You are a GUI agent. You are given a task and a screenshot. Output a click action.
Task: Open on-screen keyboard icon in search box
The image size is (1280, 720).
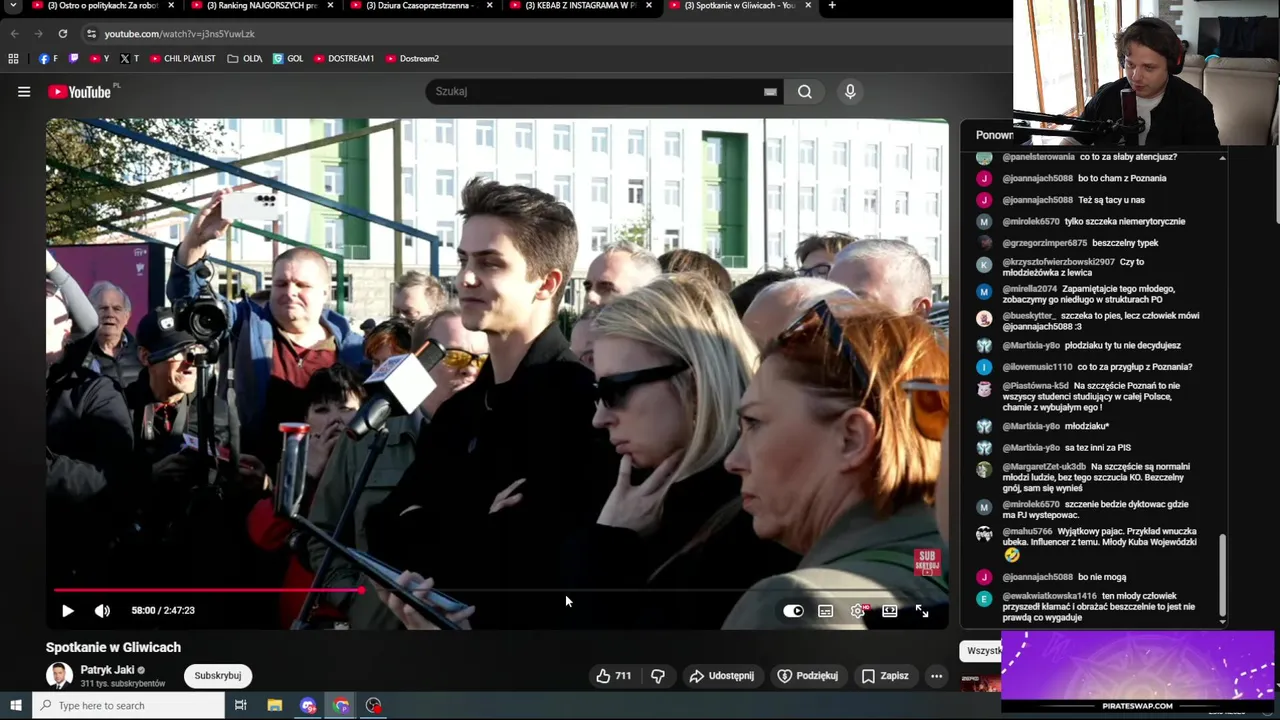click(x=770, y=91)
